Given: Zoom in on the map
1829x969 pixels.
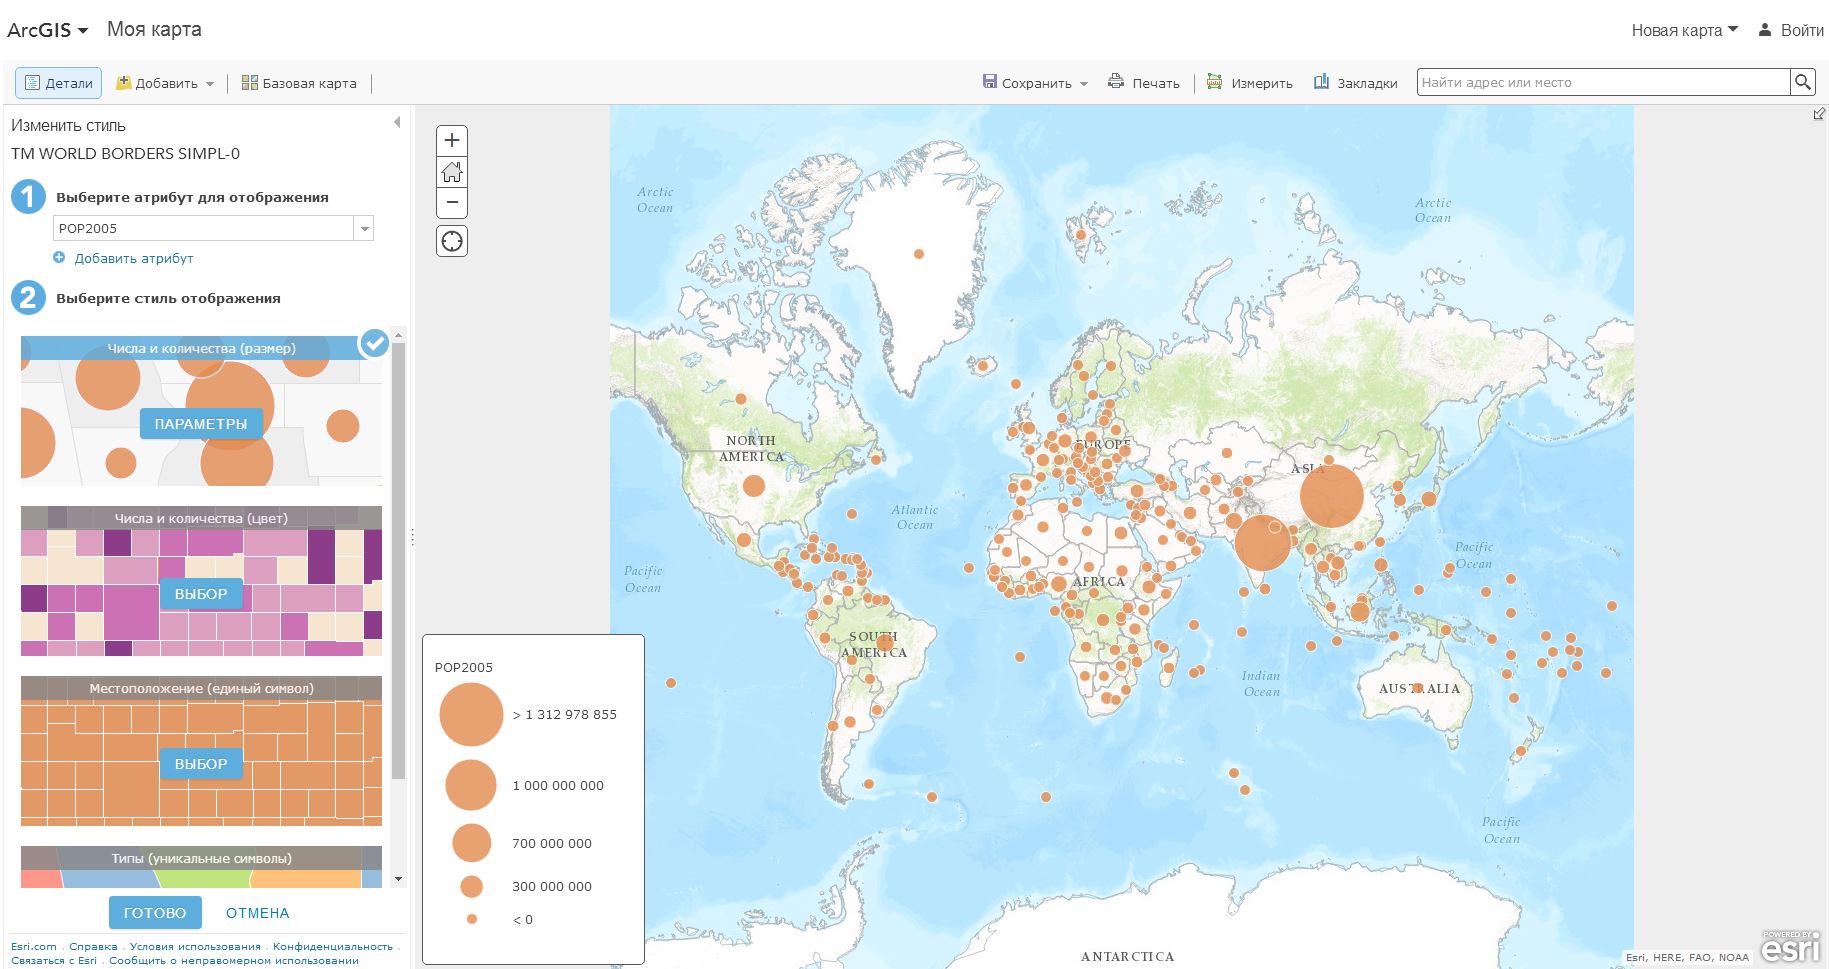Looking at the screenshot, I should click(x=452, y=140).
